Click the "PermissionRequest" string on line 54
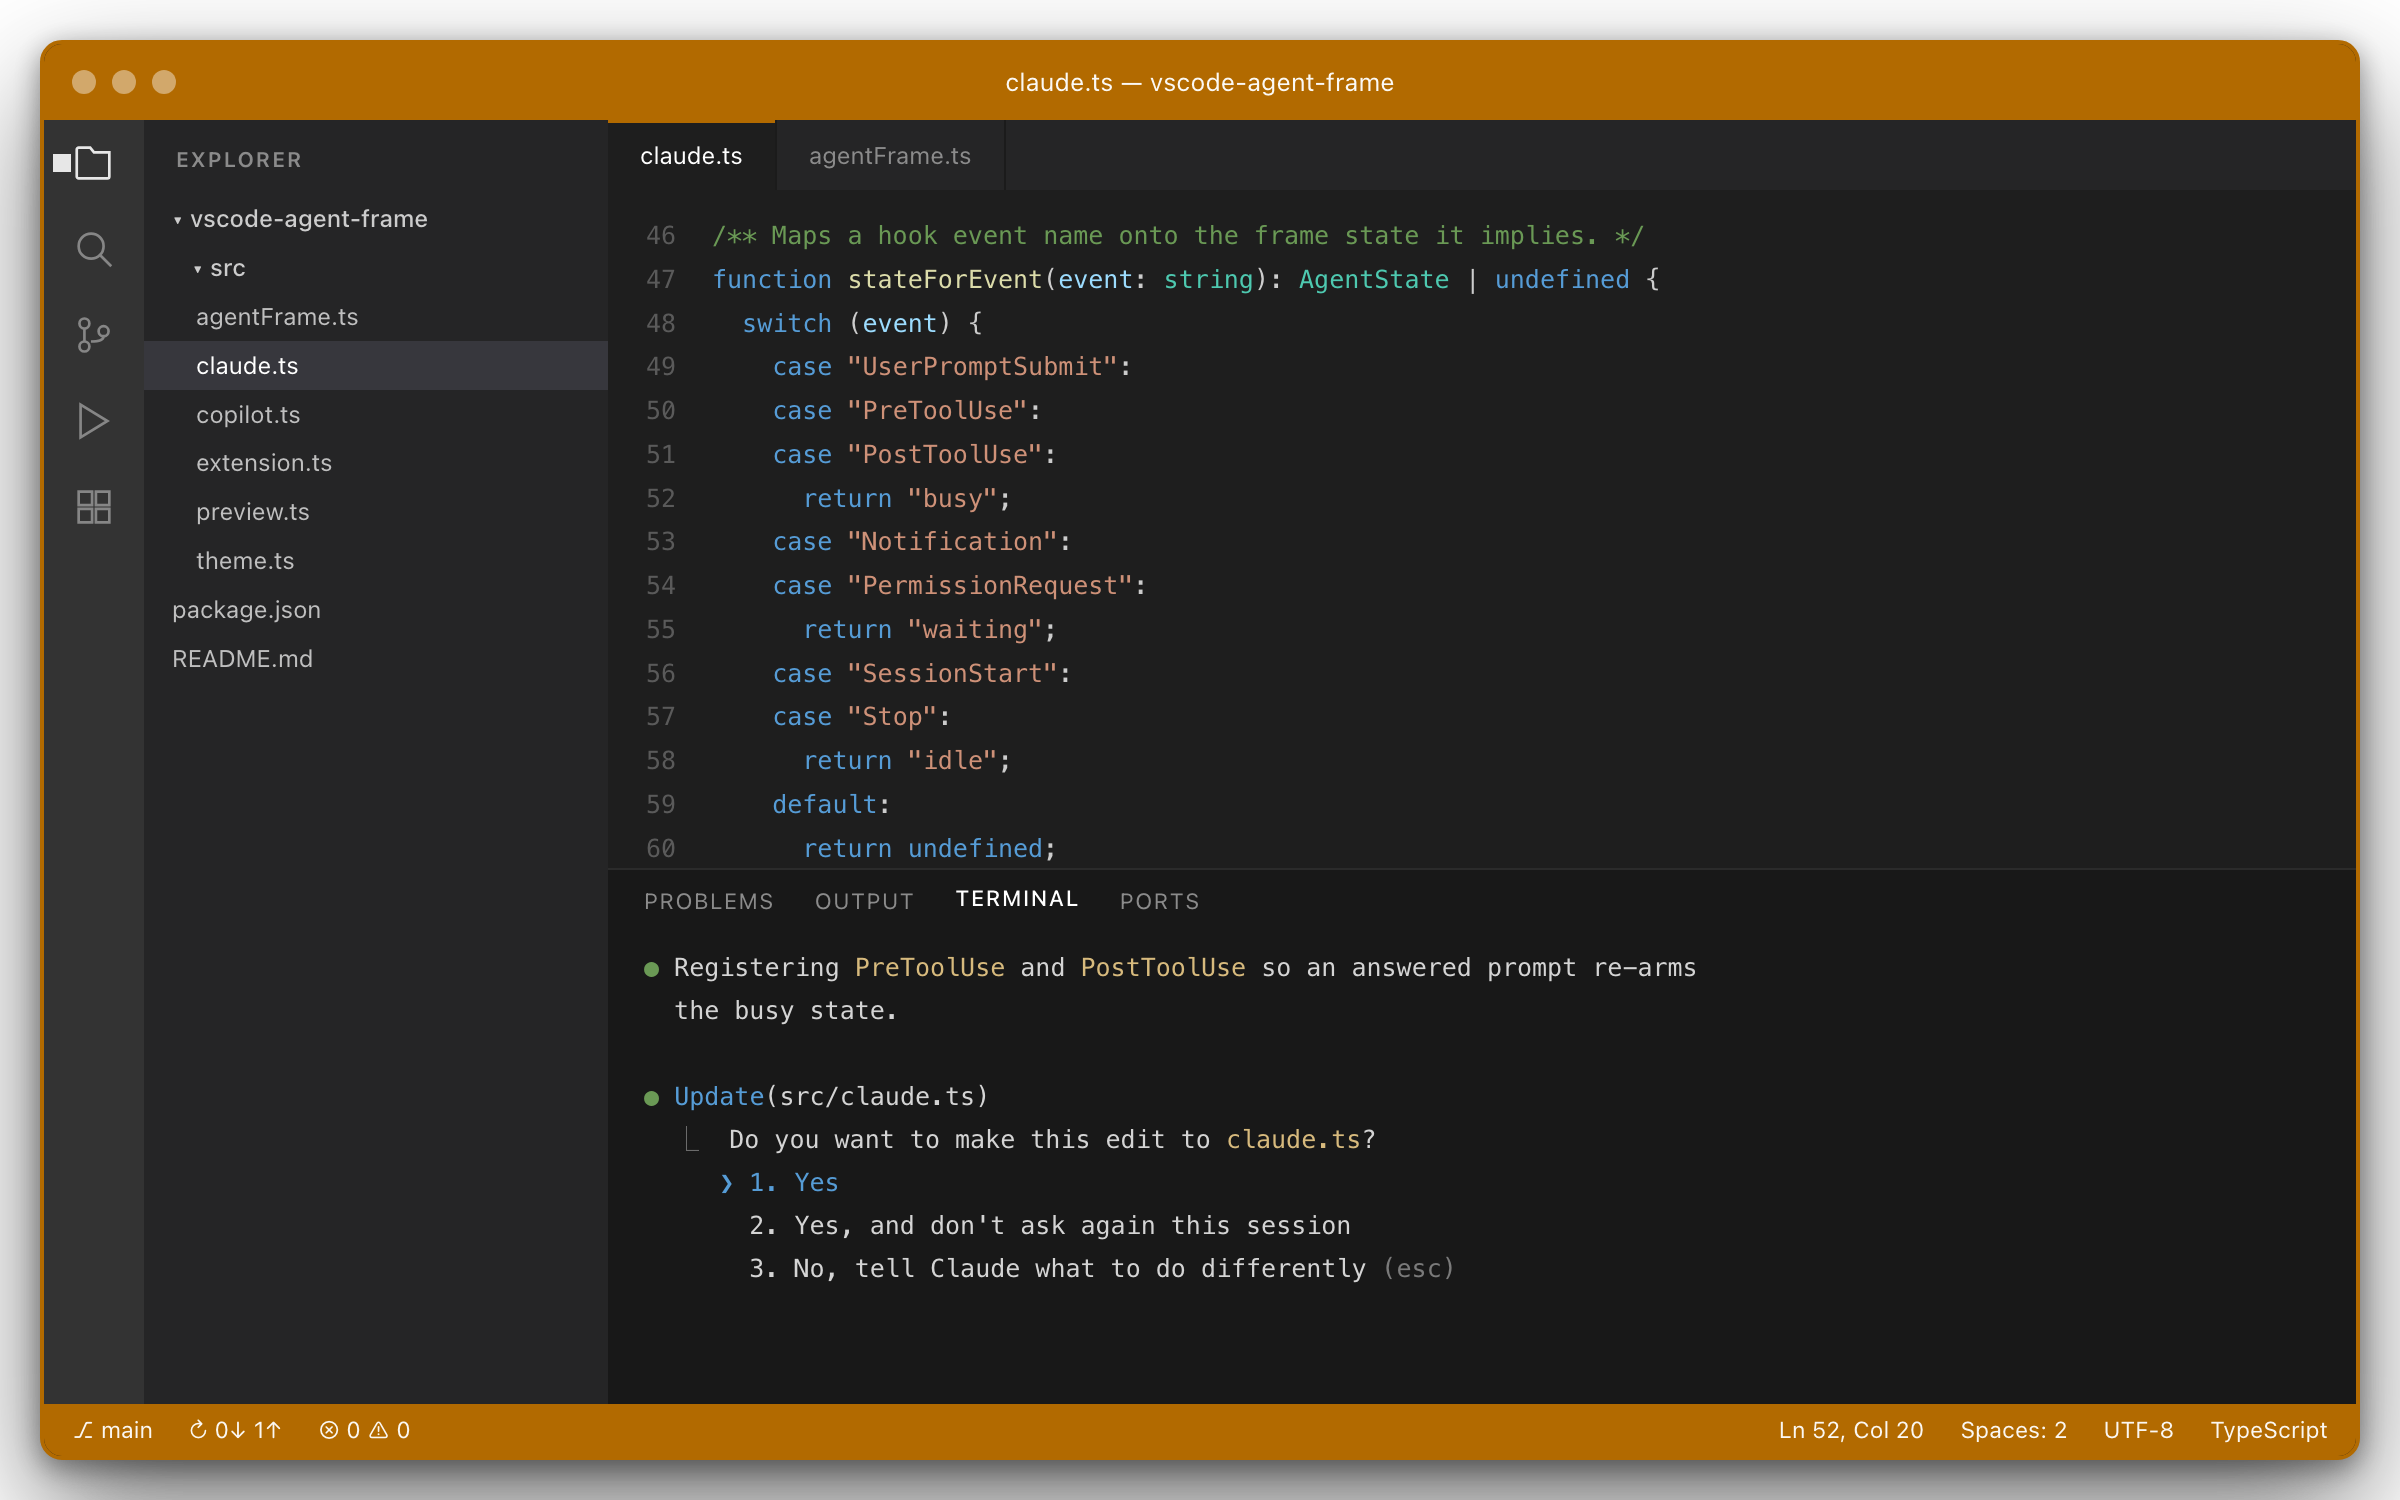The width and height of the screenshot is (2400, 1500). tap(990, 586)
